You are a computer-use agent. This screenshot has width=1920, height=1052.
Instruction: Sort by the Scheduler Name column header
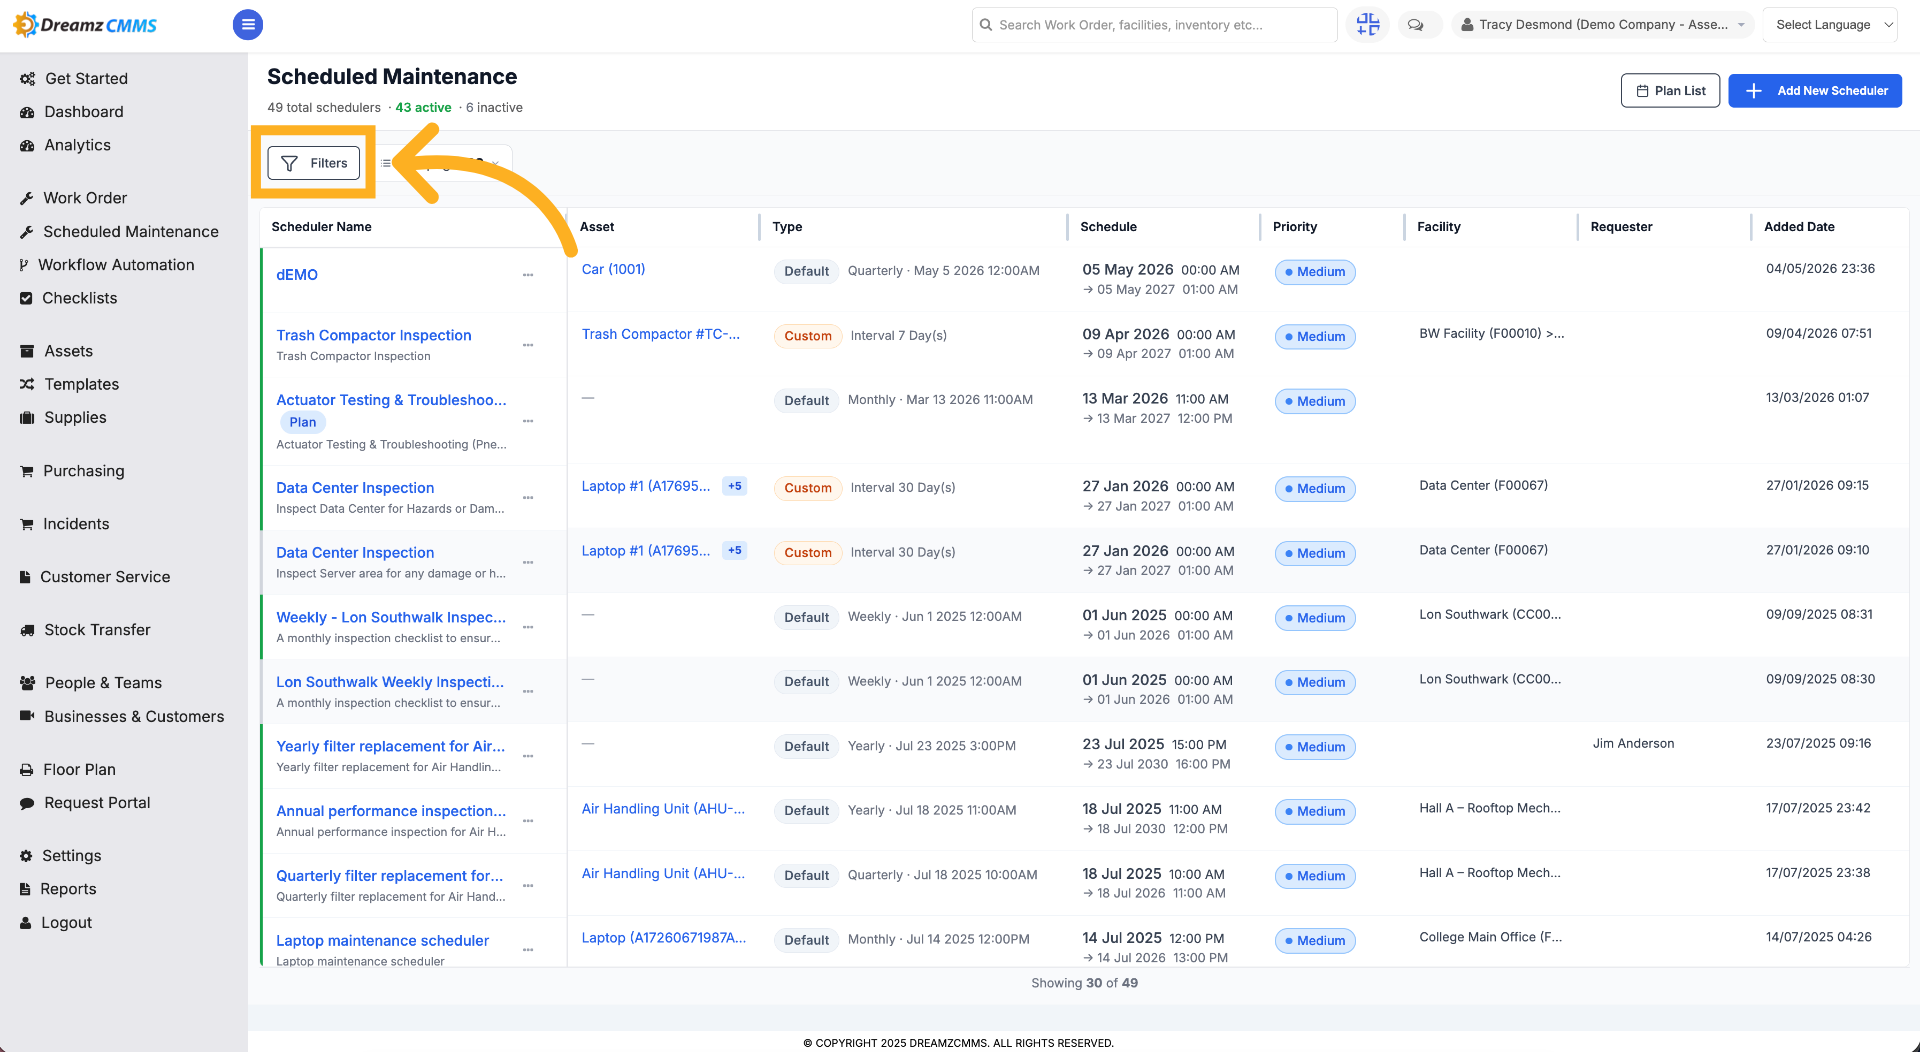tap(321, 227)
